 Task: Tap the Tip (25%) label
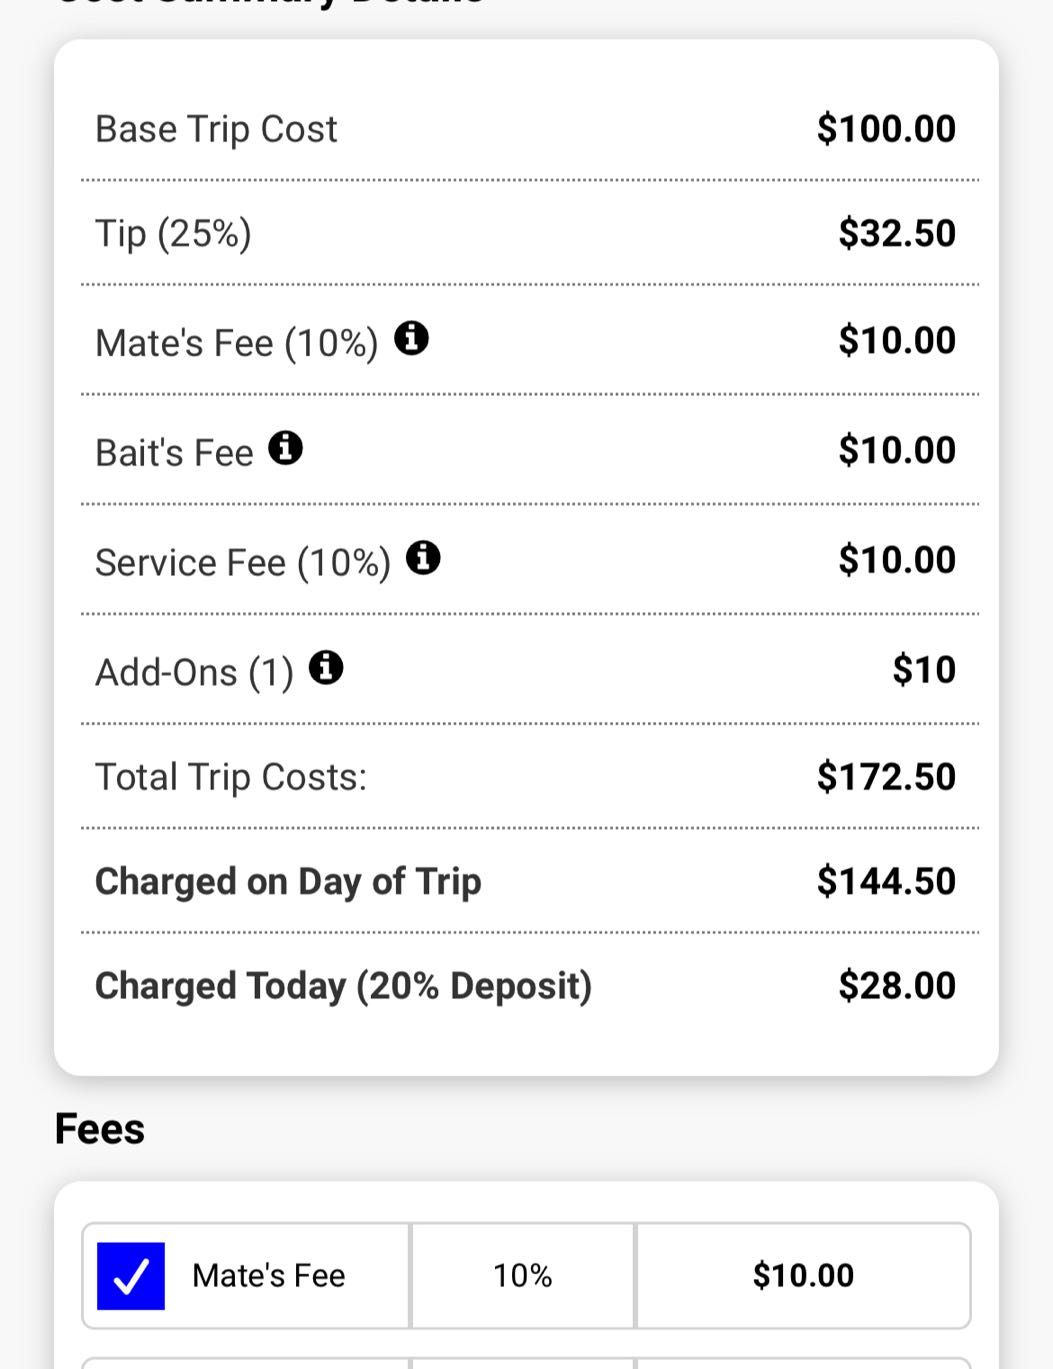pyautogui.click(x=173, y=234)
